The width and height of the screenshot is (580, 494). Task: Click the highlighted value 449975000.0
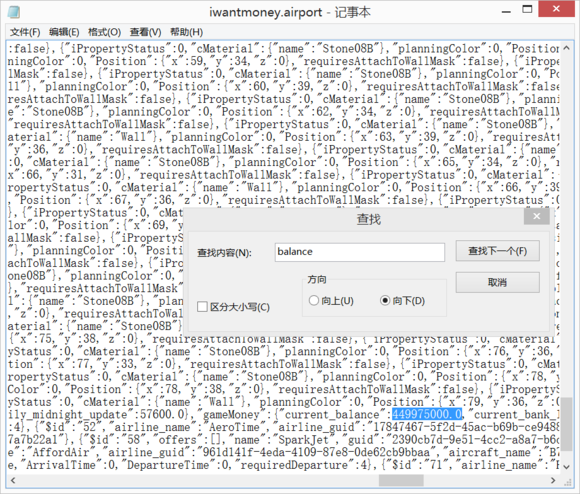[x=427, y=414]
